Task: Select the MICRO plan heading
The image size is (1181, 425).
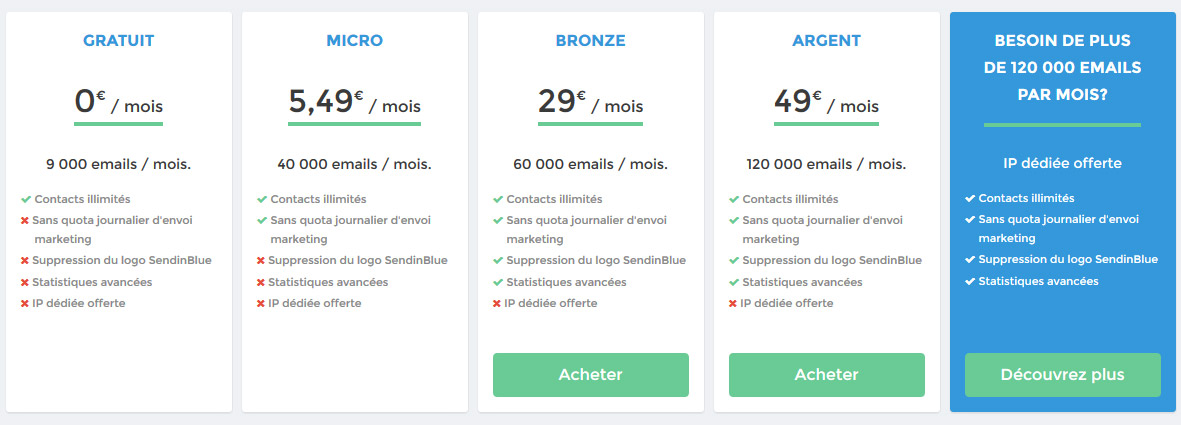Action: [x=355, y=41]
